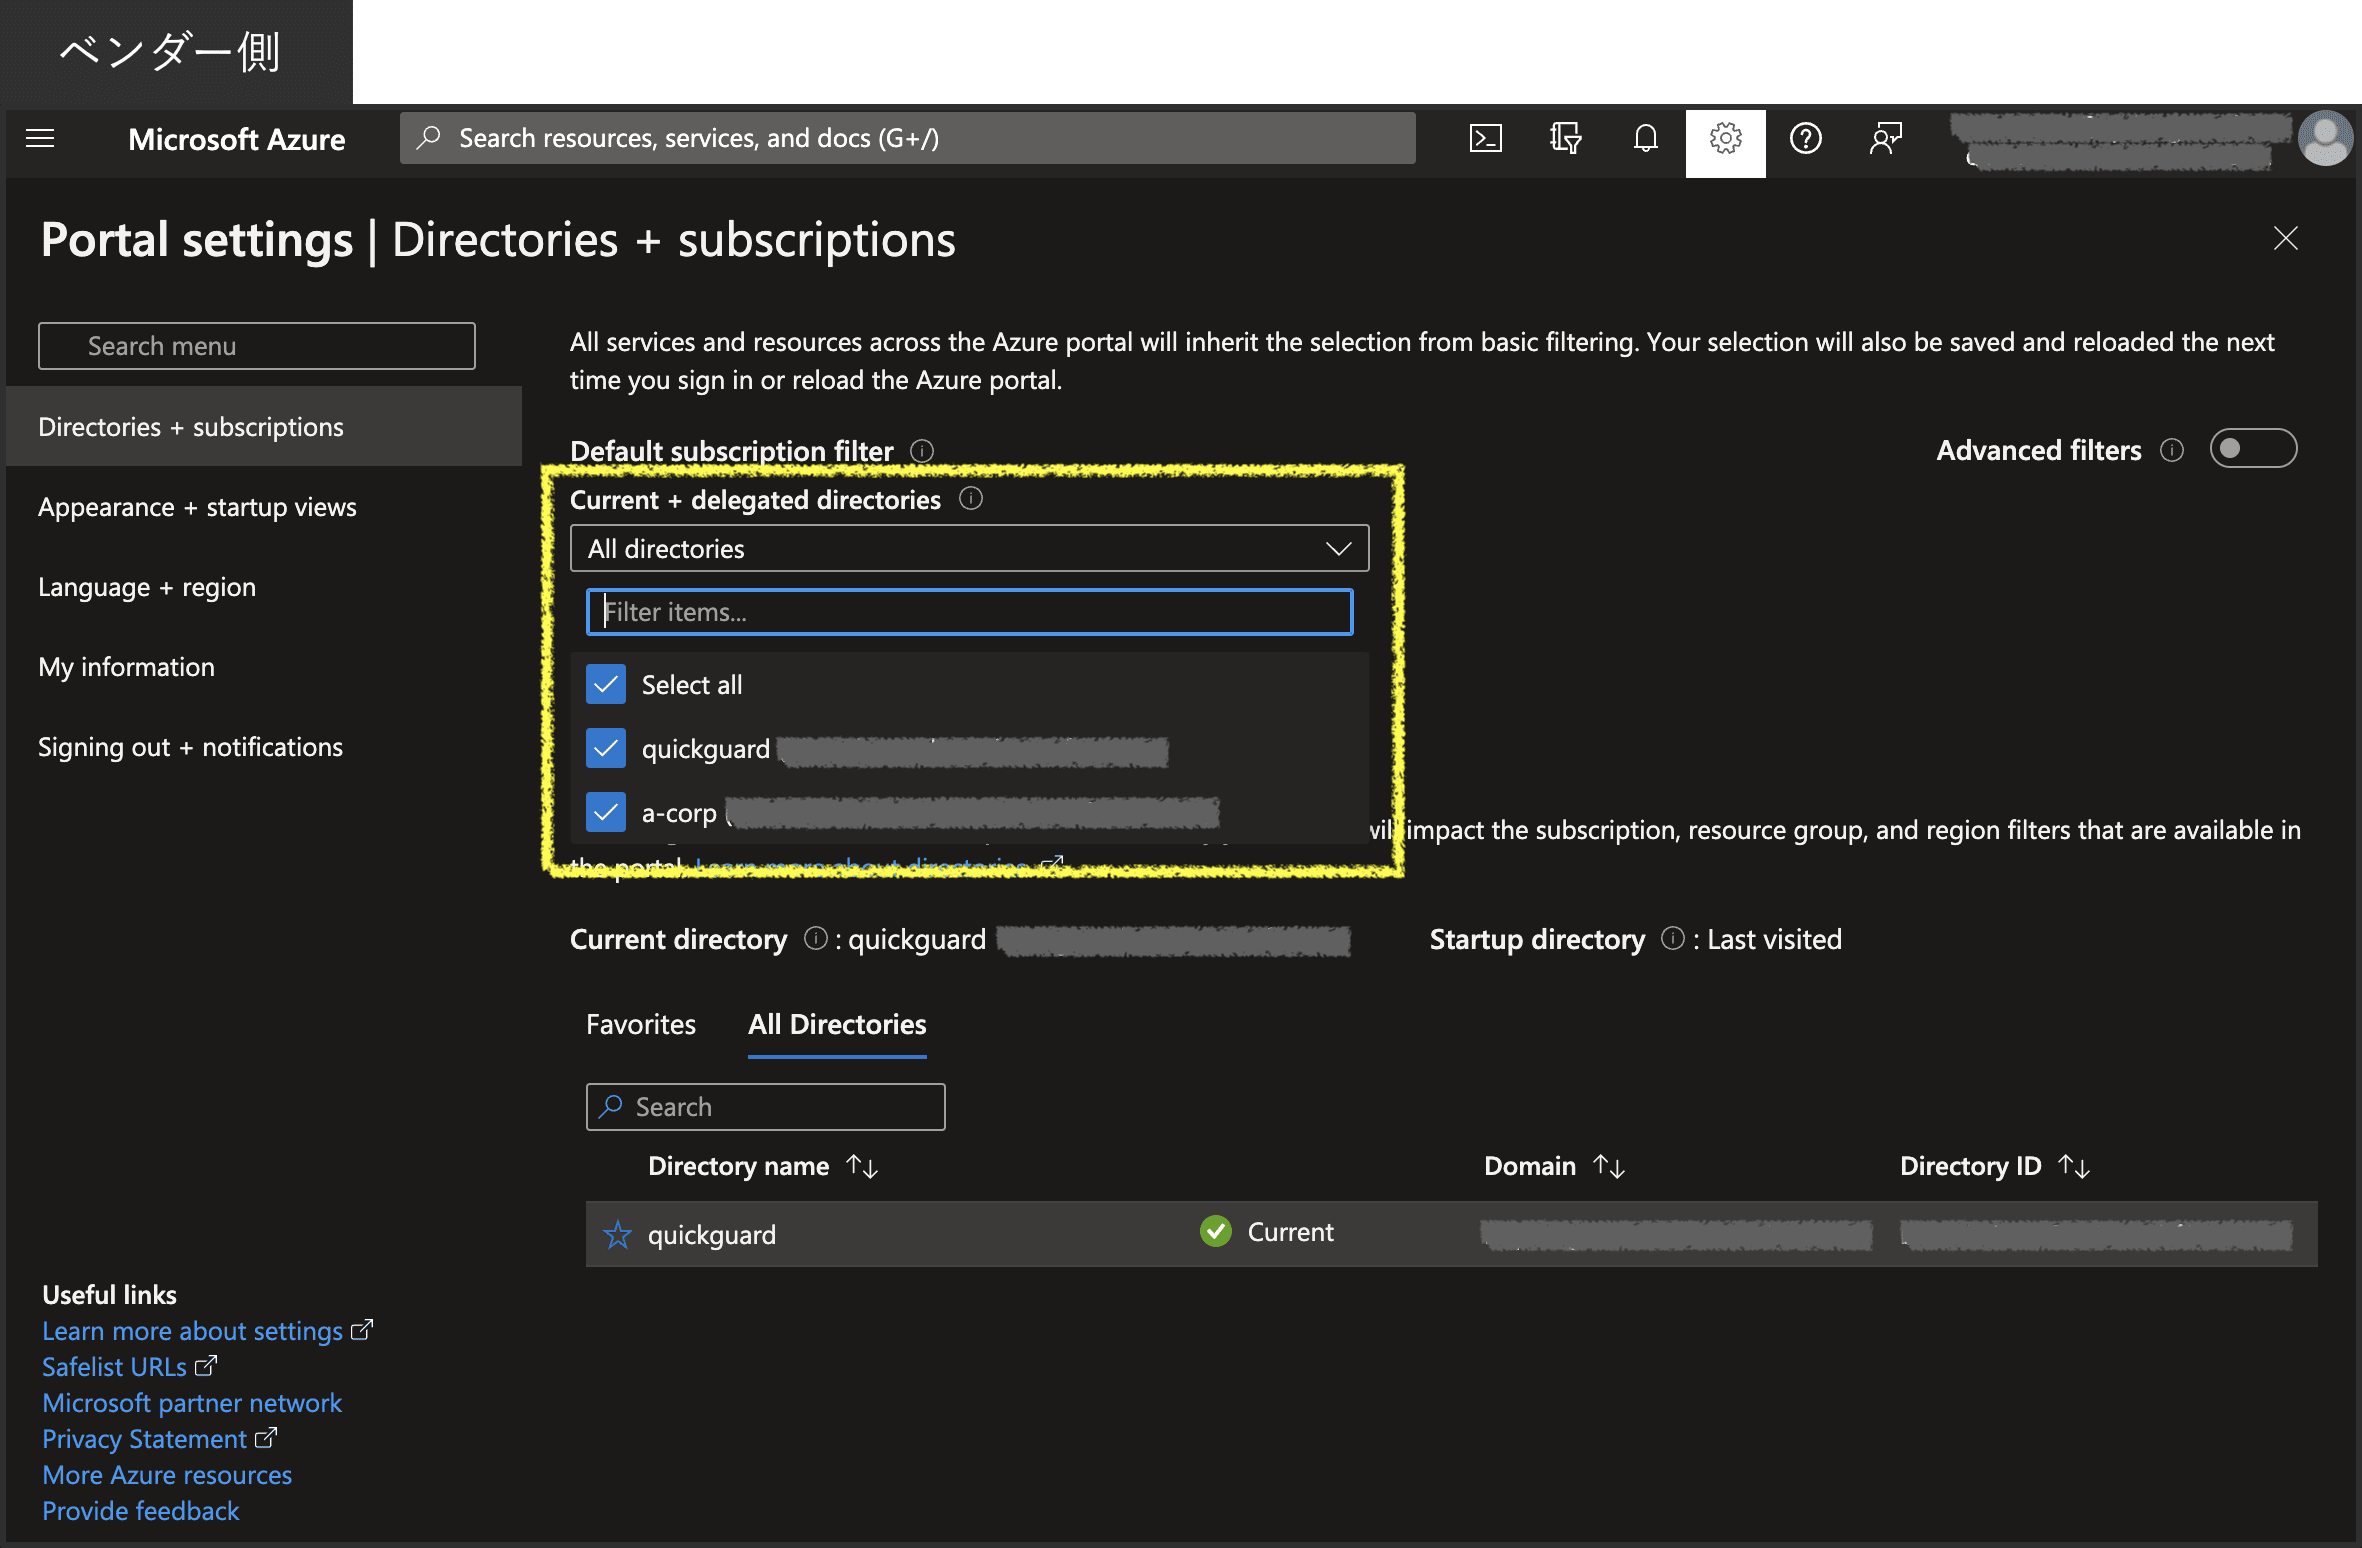Collapse the All directories dropdown
The image size is (2362, 1548).
coord(969,548)
